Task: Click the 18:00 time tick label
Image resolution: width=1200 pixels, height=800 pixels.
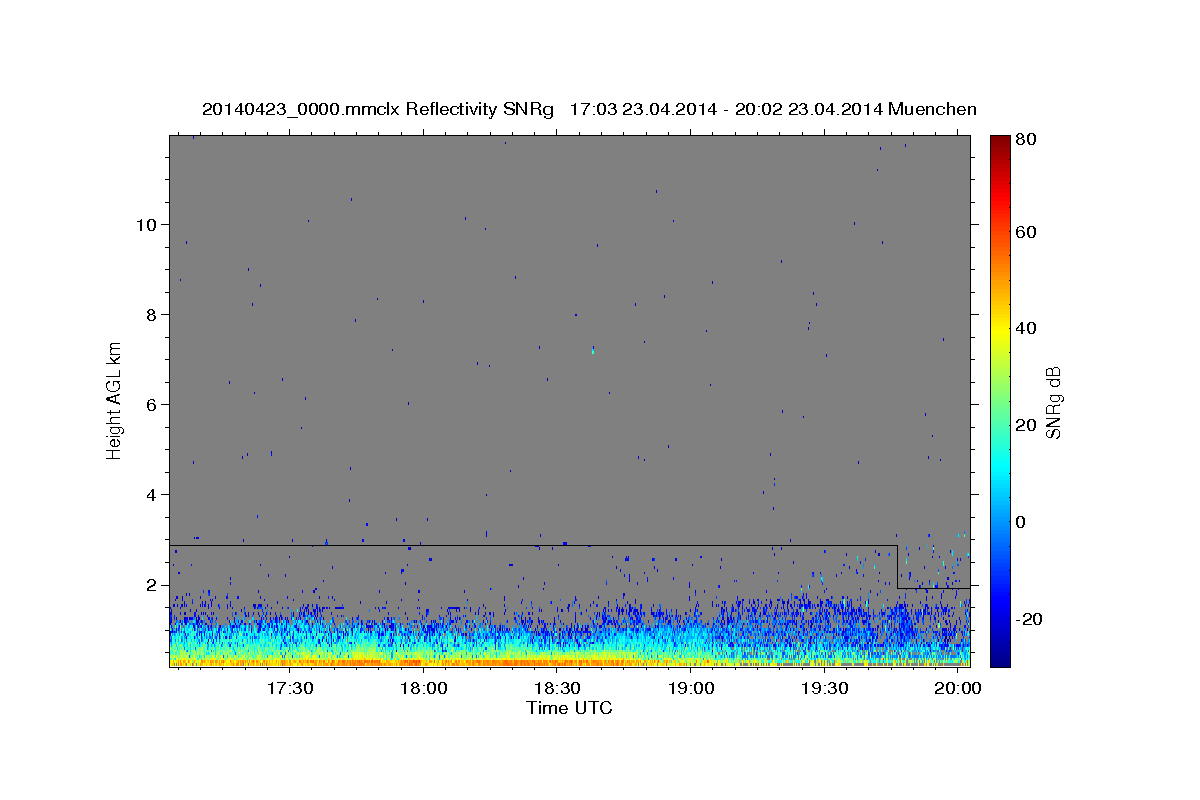Action: click(x=424, y=689)
